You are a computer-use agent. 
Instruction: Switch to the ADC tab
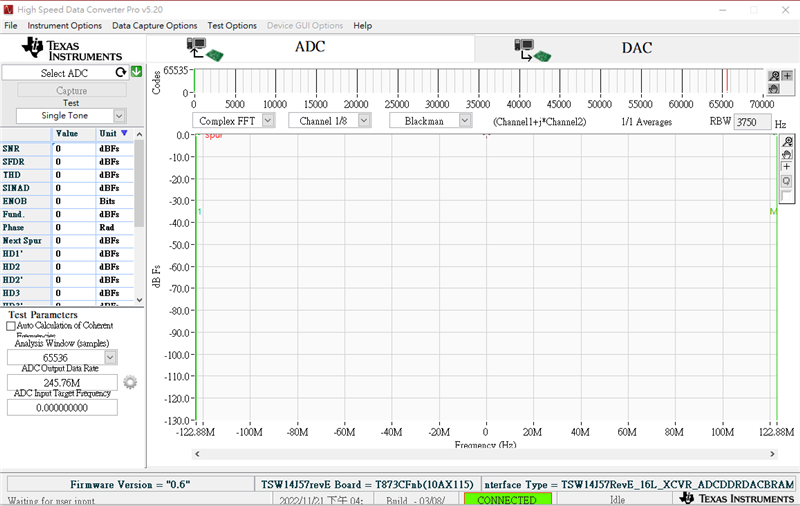point(310,48)
